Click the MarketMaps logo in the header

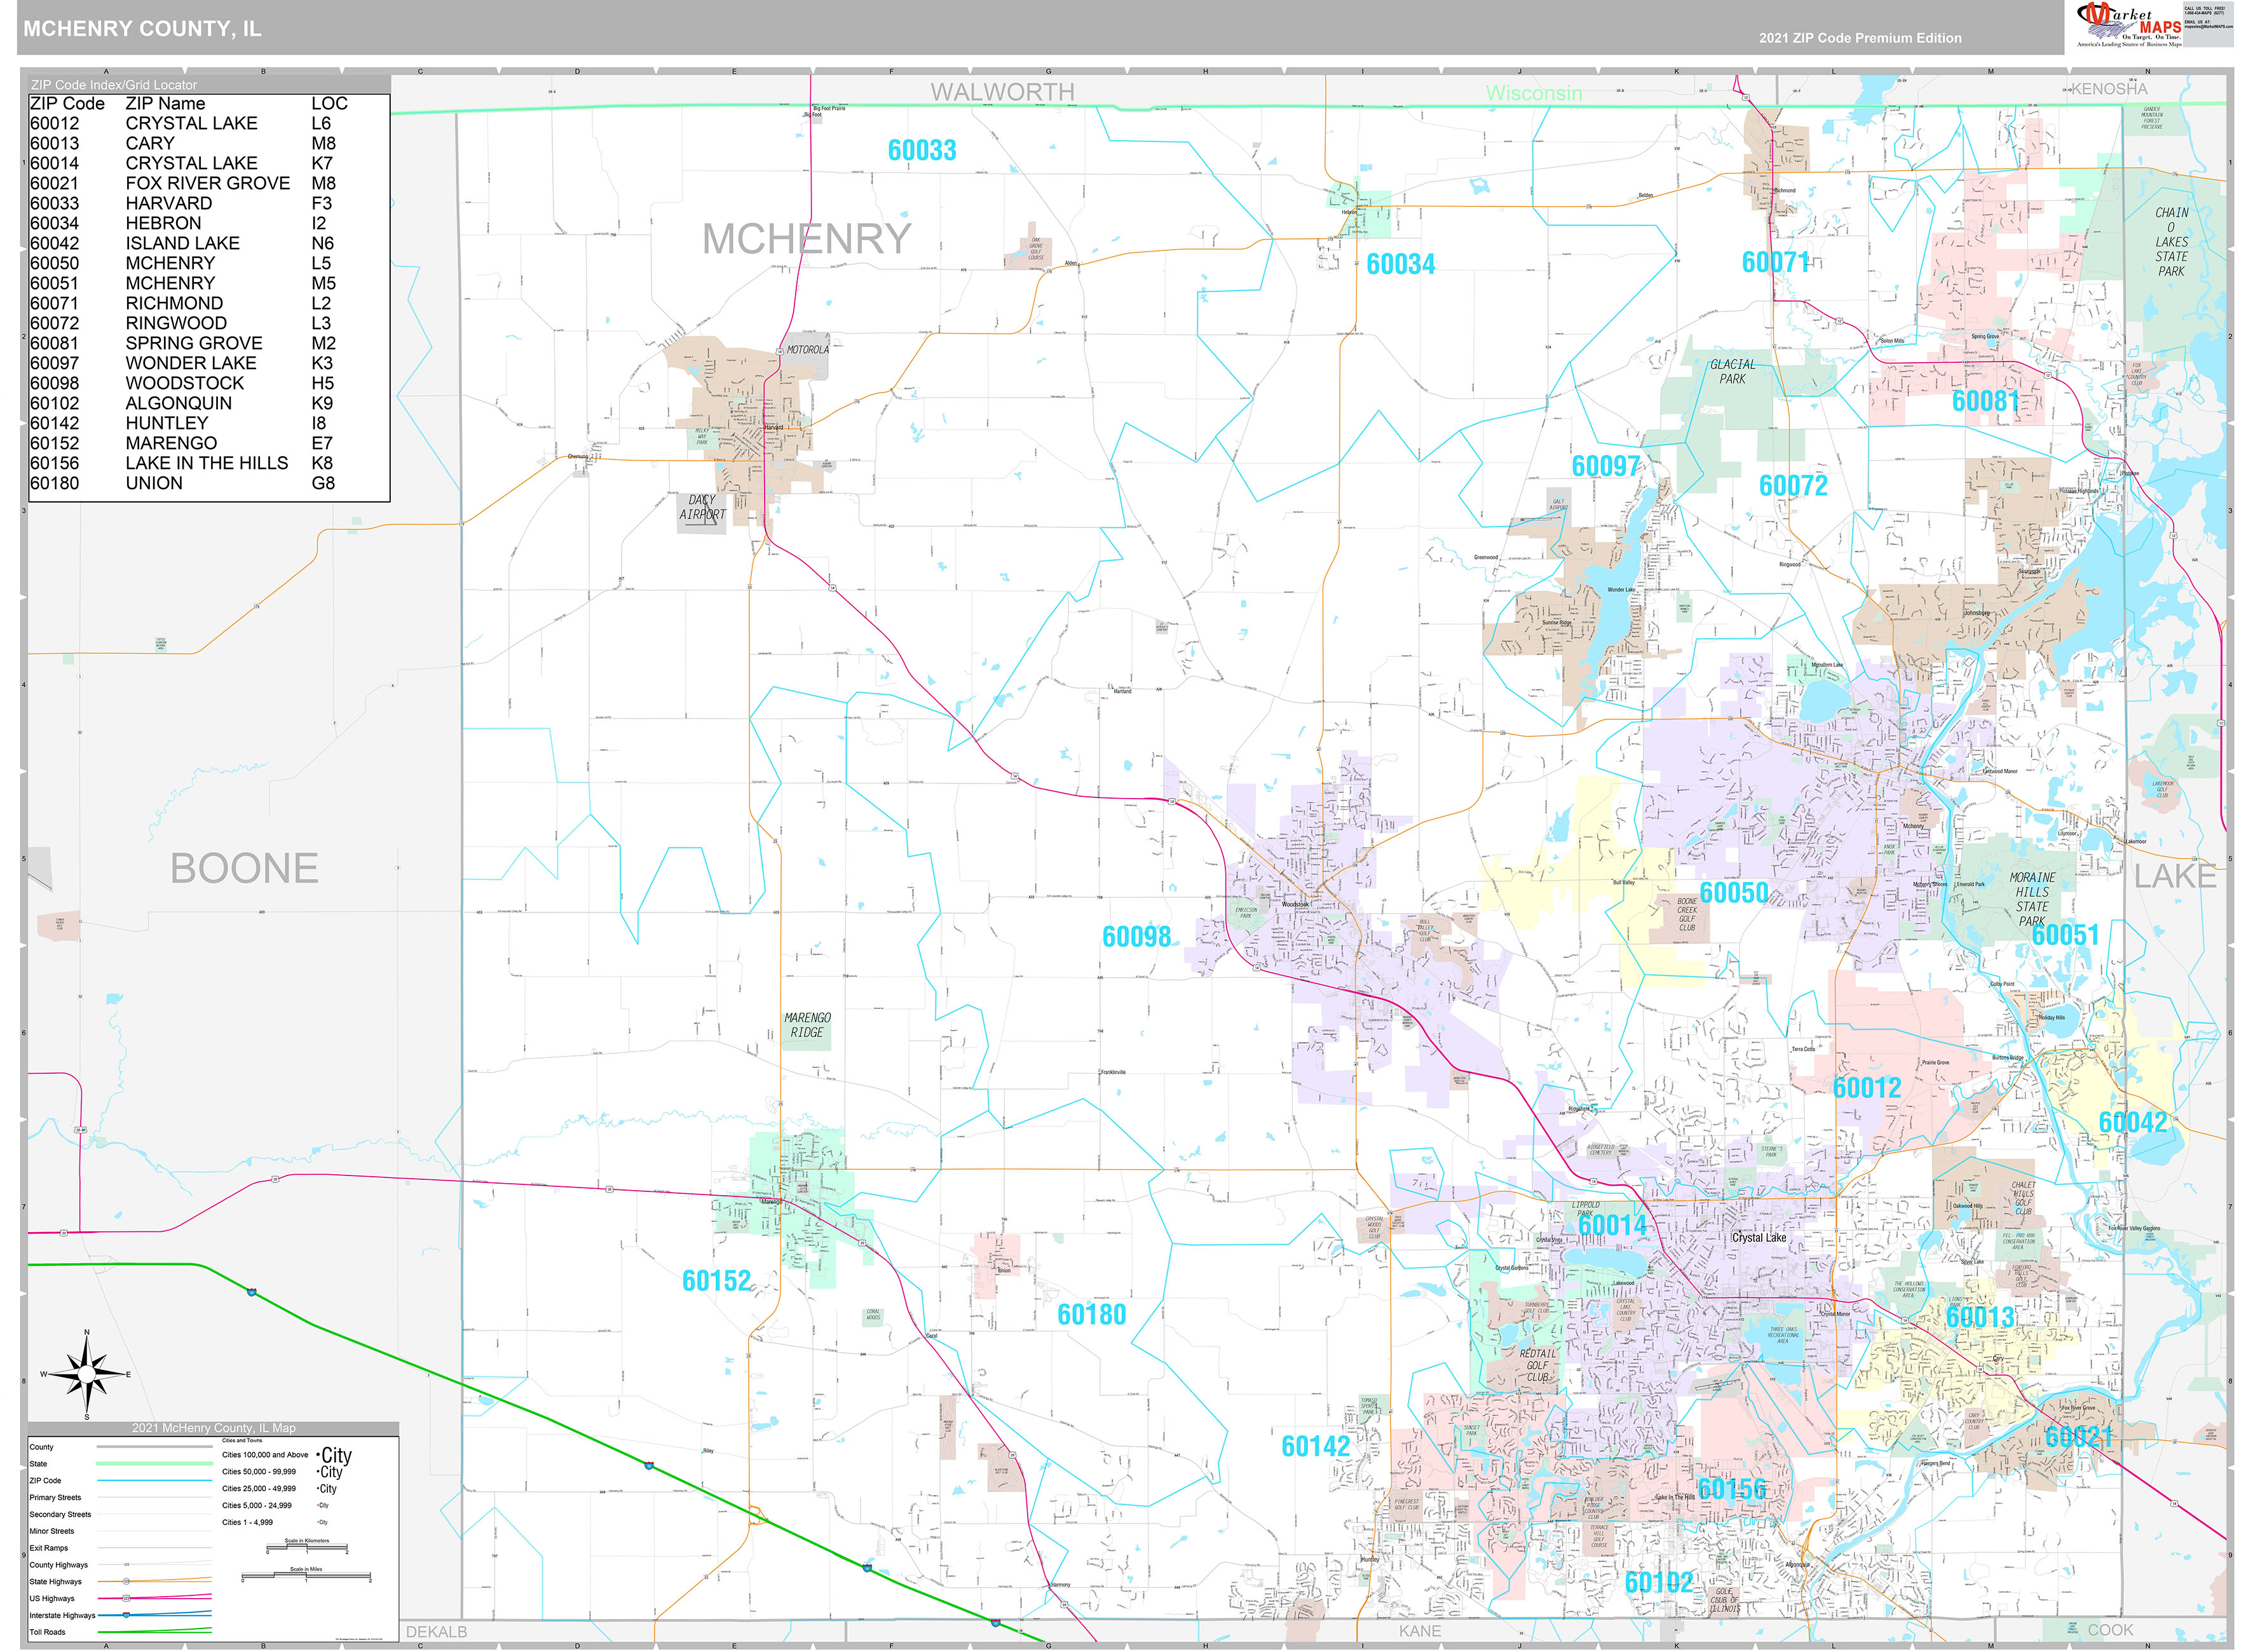[x=2129, y=25]
